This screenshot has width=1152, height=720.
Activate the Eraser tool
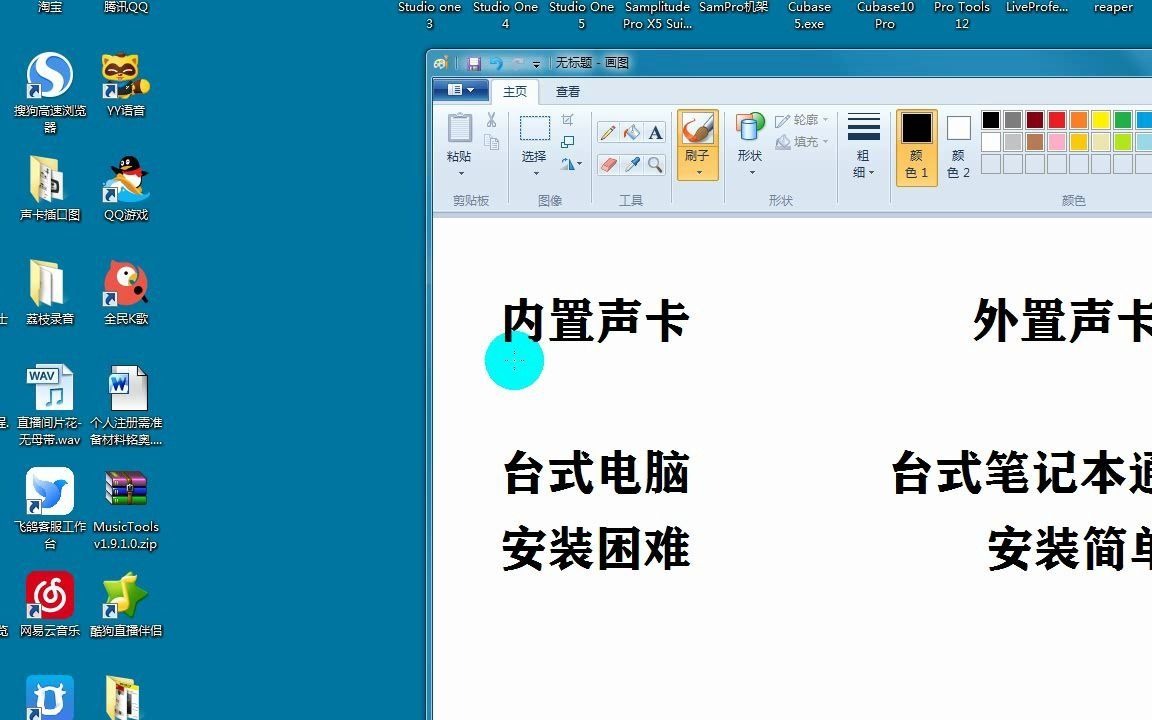[607, 164]
